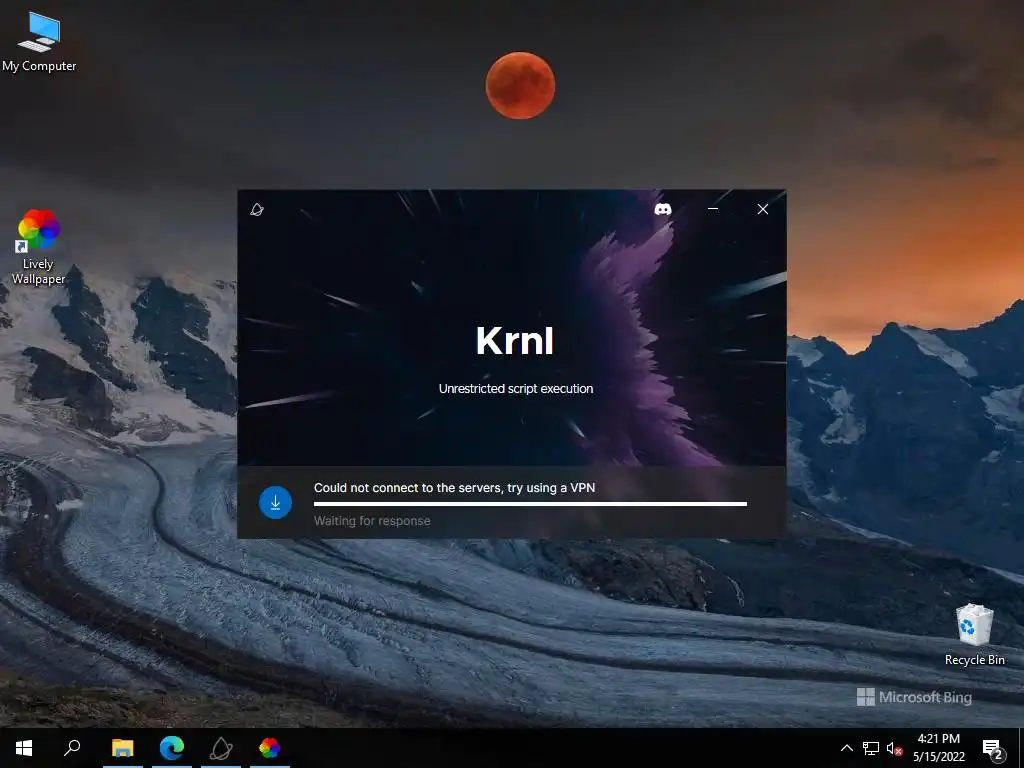Open Lively Wallpaper from taskbar
The image size is (1024, 768).
tap(270, 748)
